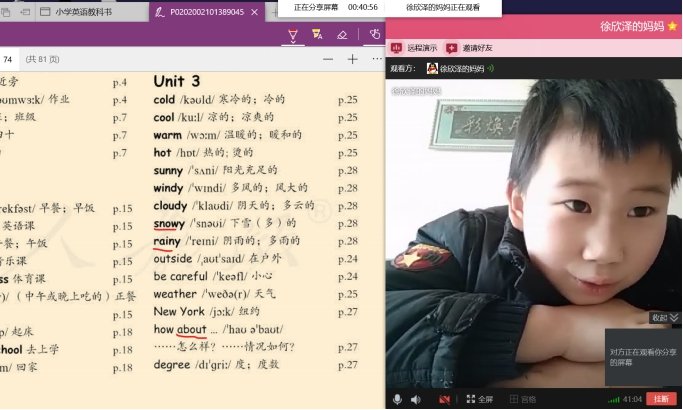The width and height of the screenshot is (683, 410).
Task: Zoom in with the plus button
Action: (x=352, y=59)
